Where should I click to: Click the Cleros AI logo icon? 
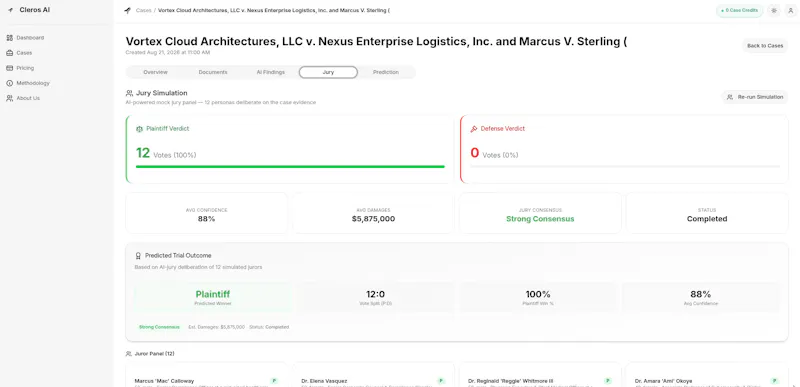[11, 10]
